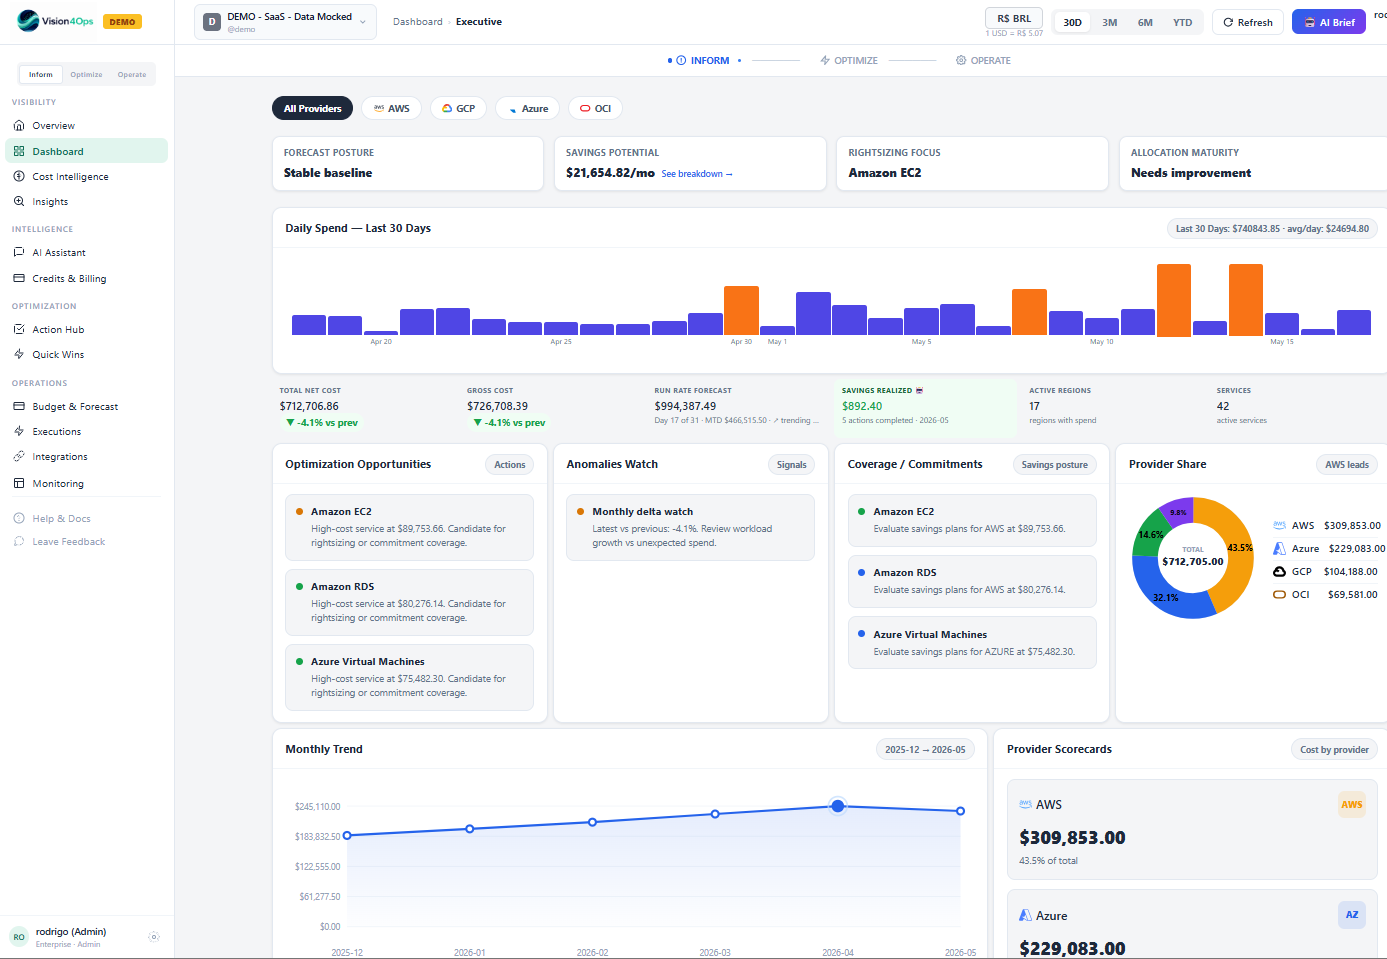Click the Vision4Ops logo

[x=55, y=21]
